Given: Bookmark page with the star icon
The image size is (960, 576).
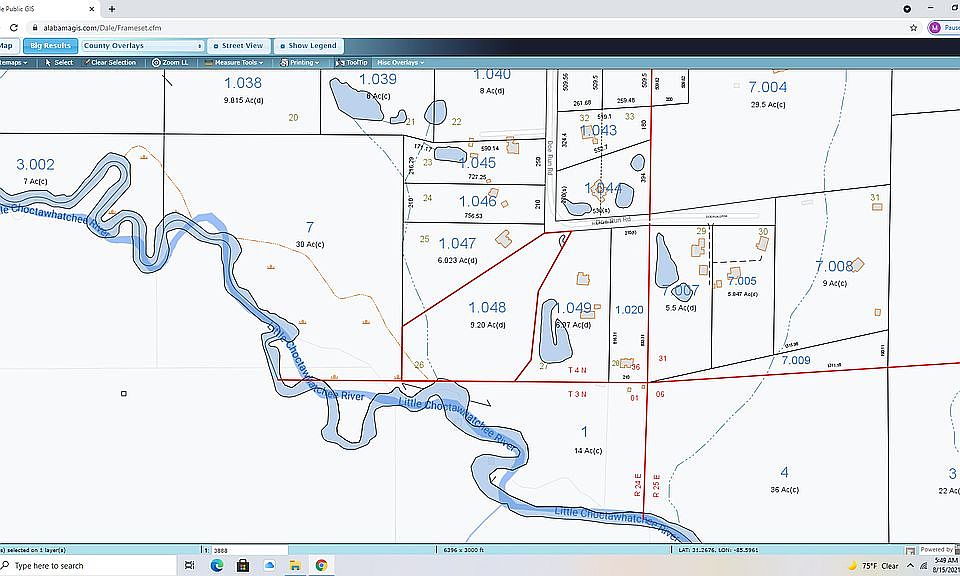Looking at the screenshot, I should [x=913, y=27].
